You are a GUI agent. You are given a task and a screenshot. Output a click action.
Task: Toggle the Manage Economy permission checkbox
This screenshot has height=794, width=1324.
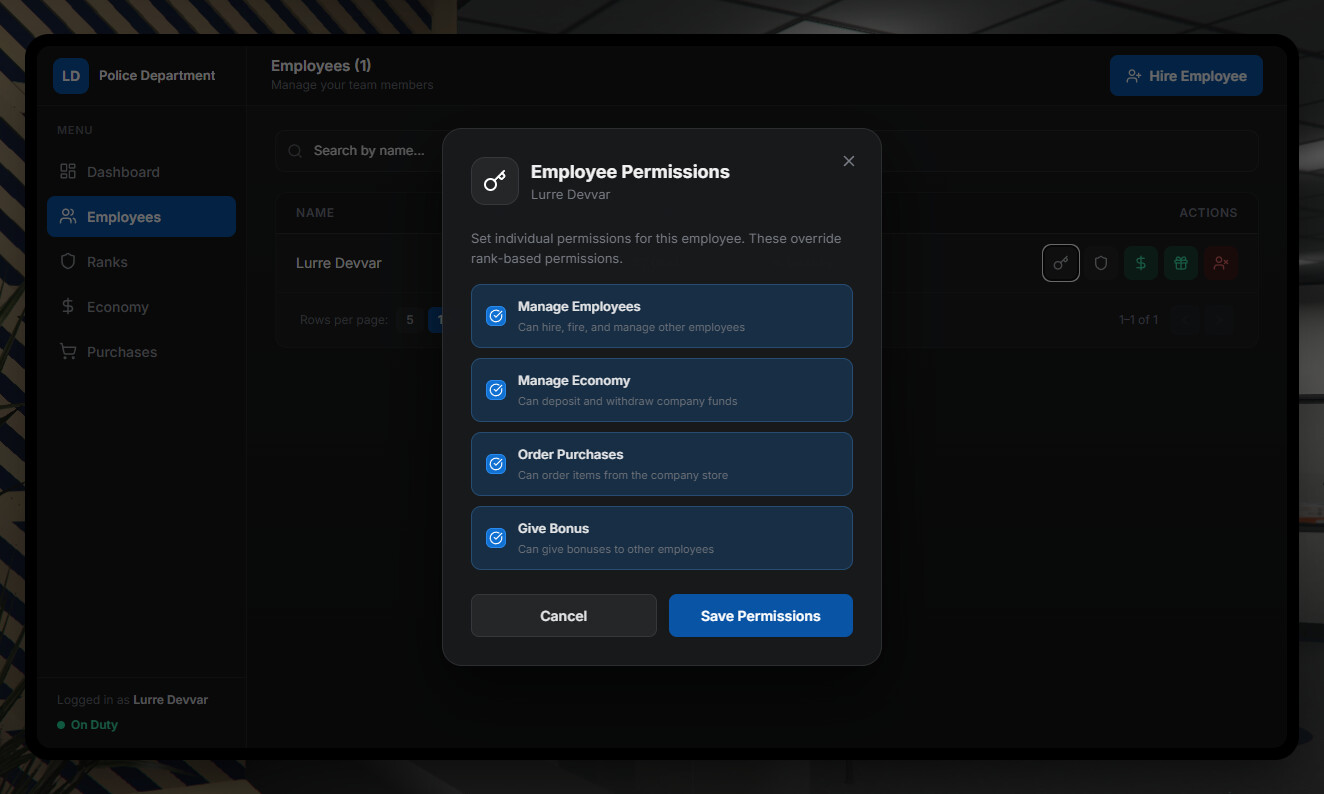496,390
